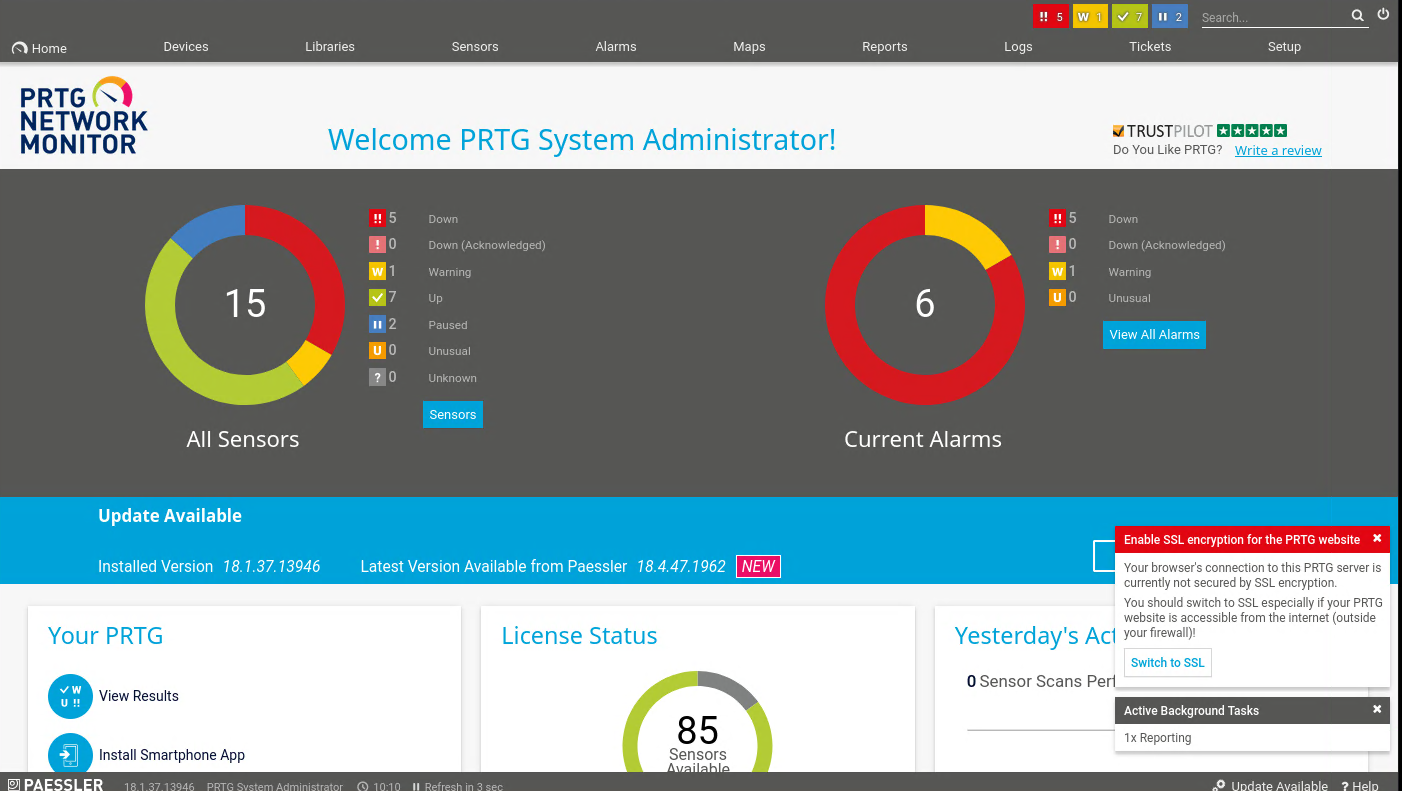Click the Update Available link in footer

[x=1279, y=786]
